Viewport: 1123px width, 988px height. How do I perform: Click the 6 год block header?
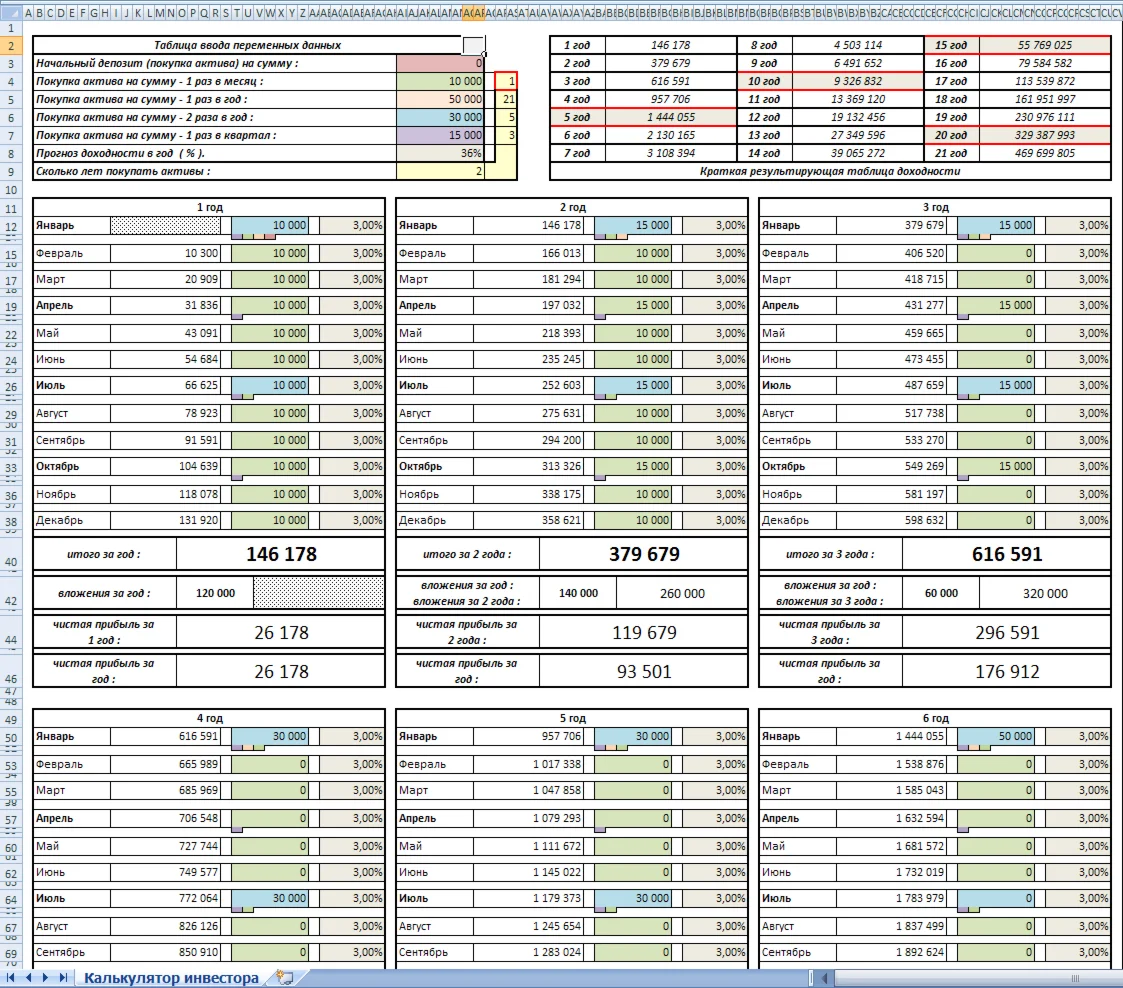pyautogui.click(x=935, y=718)
